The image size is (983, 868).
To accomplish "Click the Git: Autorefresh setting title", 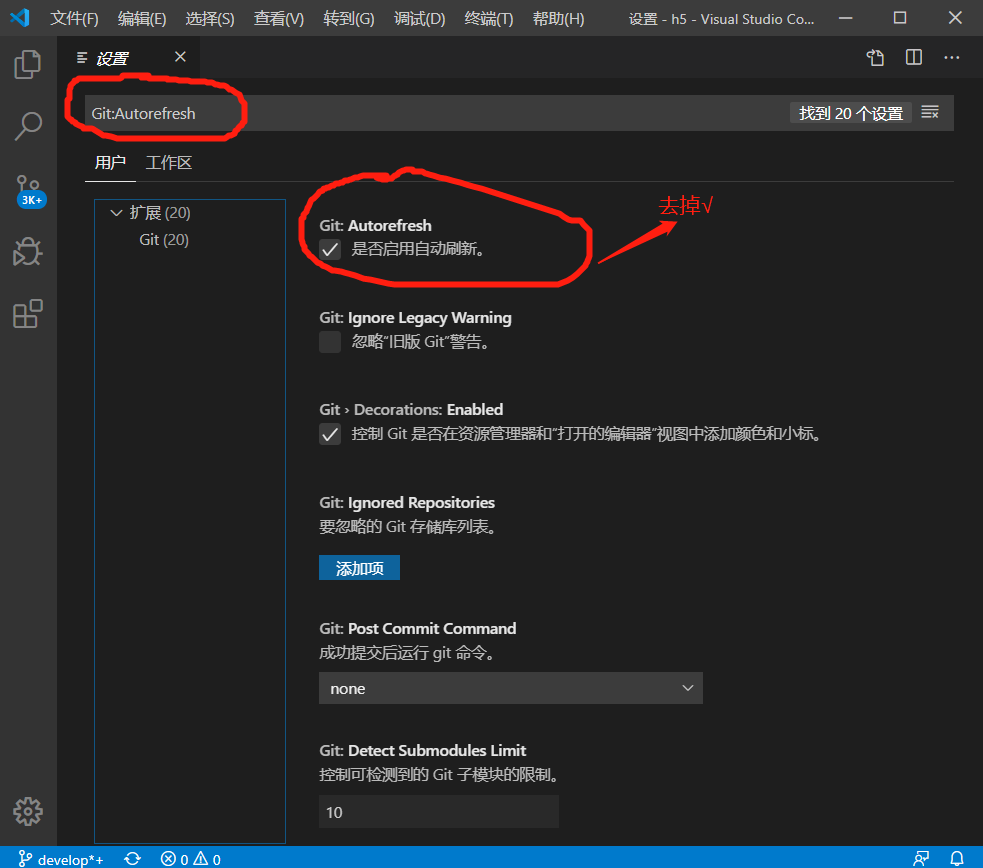I will (376, 226).
